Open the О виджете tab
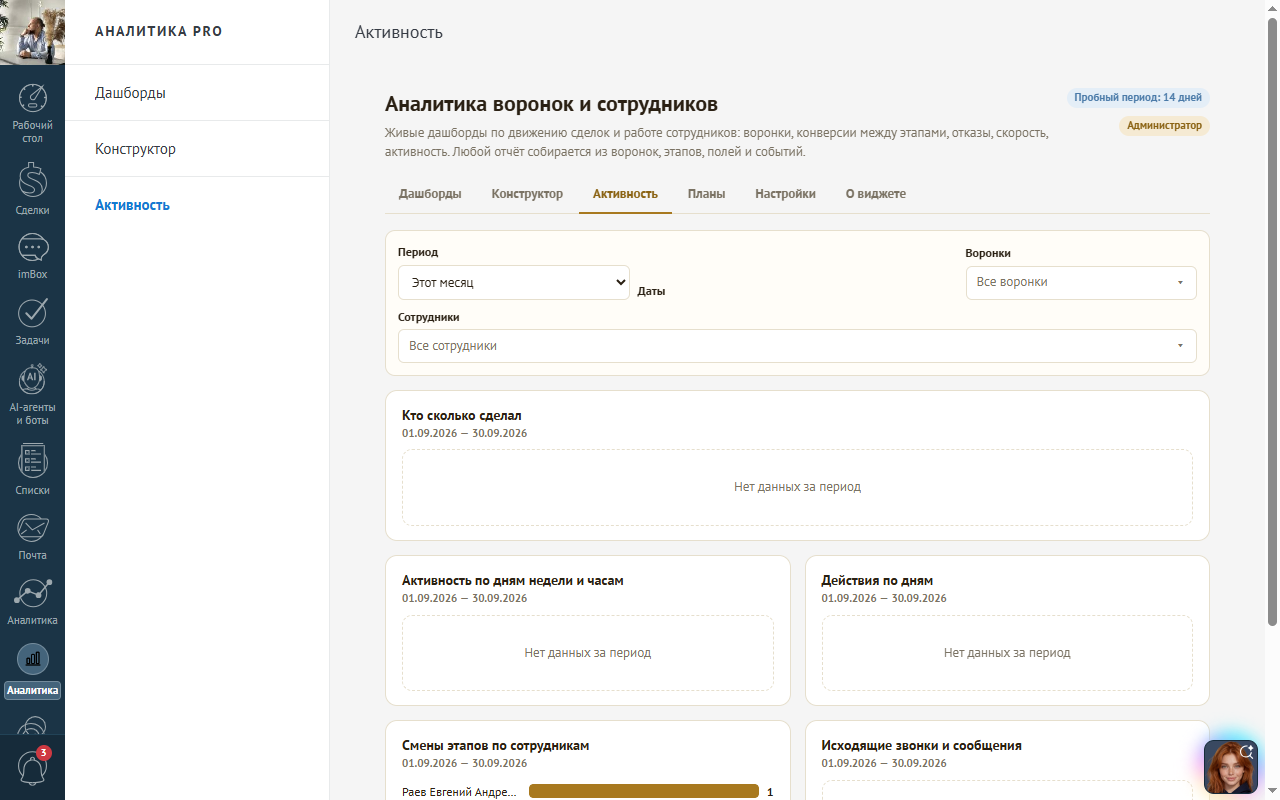This screenshot has width=1280, height=800. pyautogui.click(x=876, y=194)
